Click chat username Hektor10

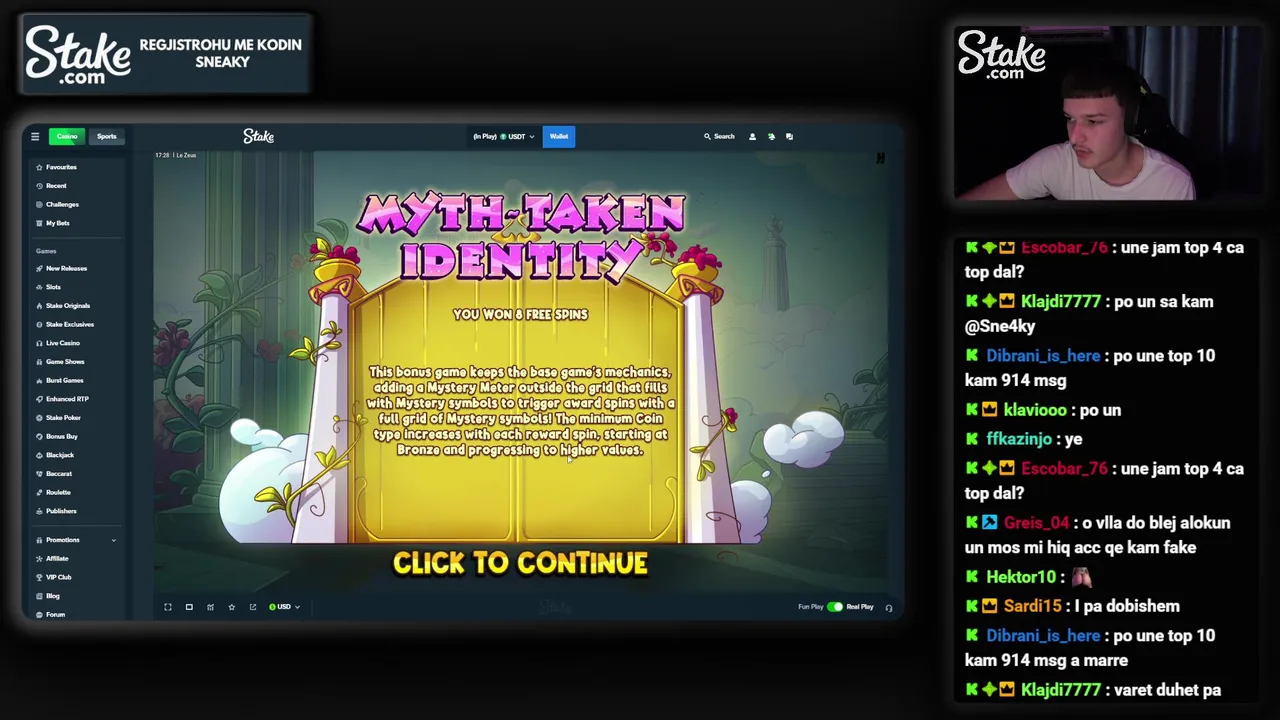point(1021,577)
